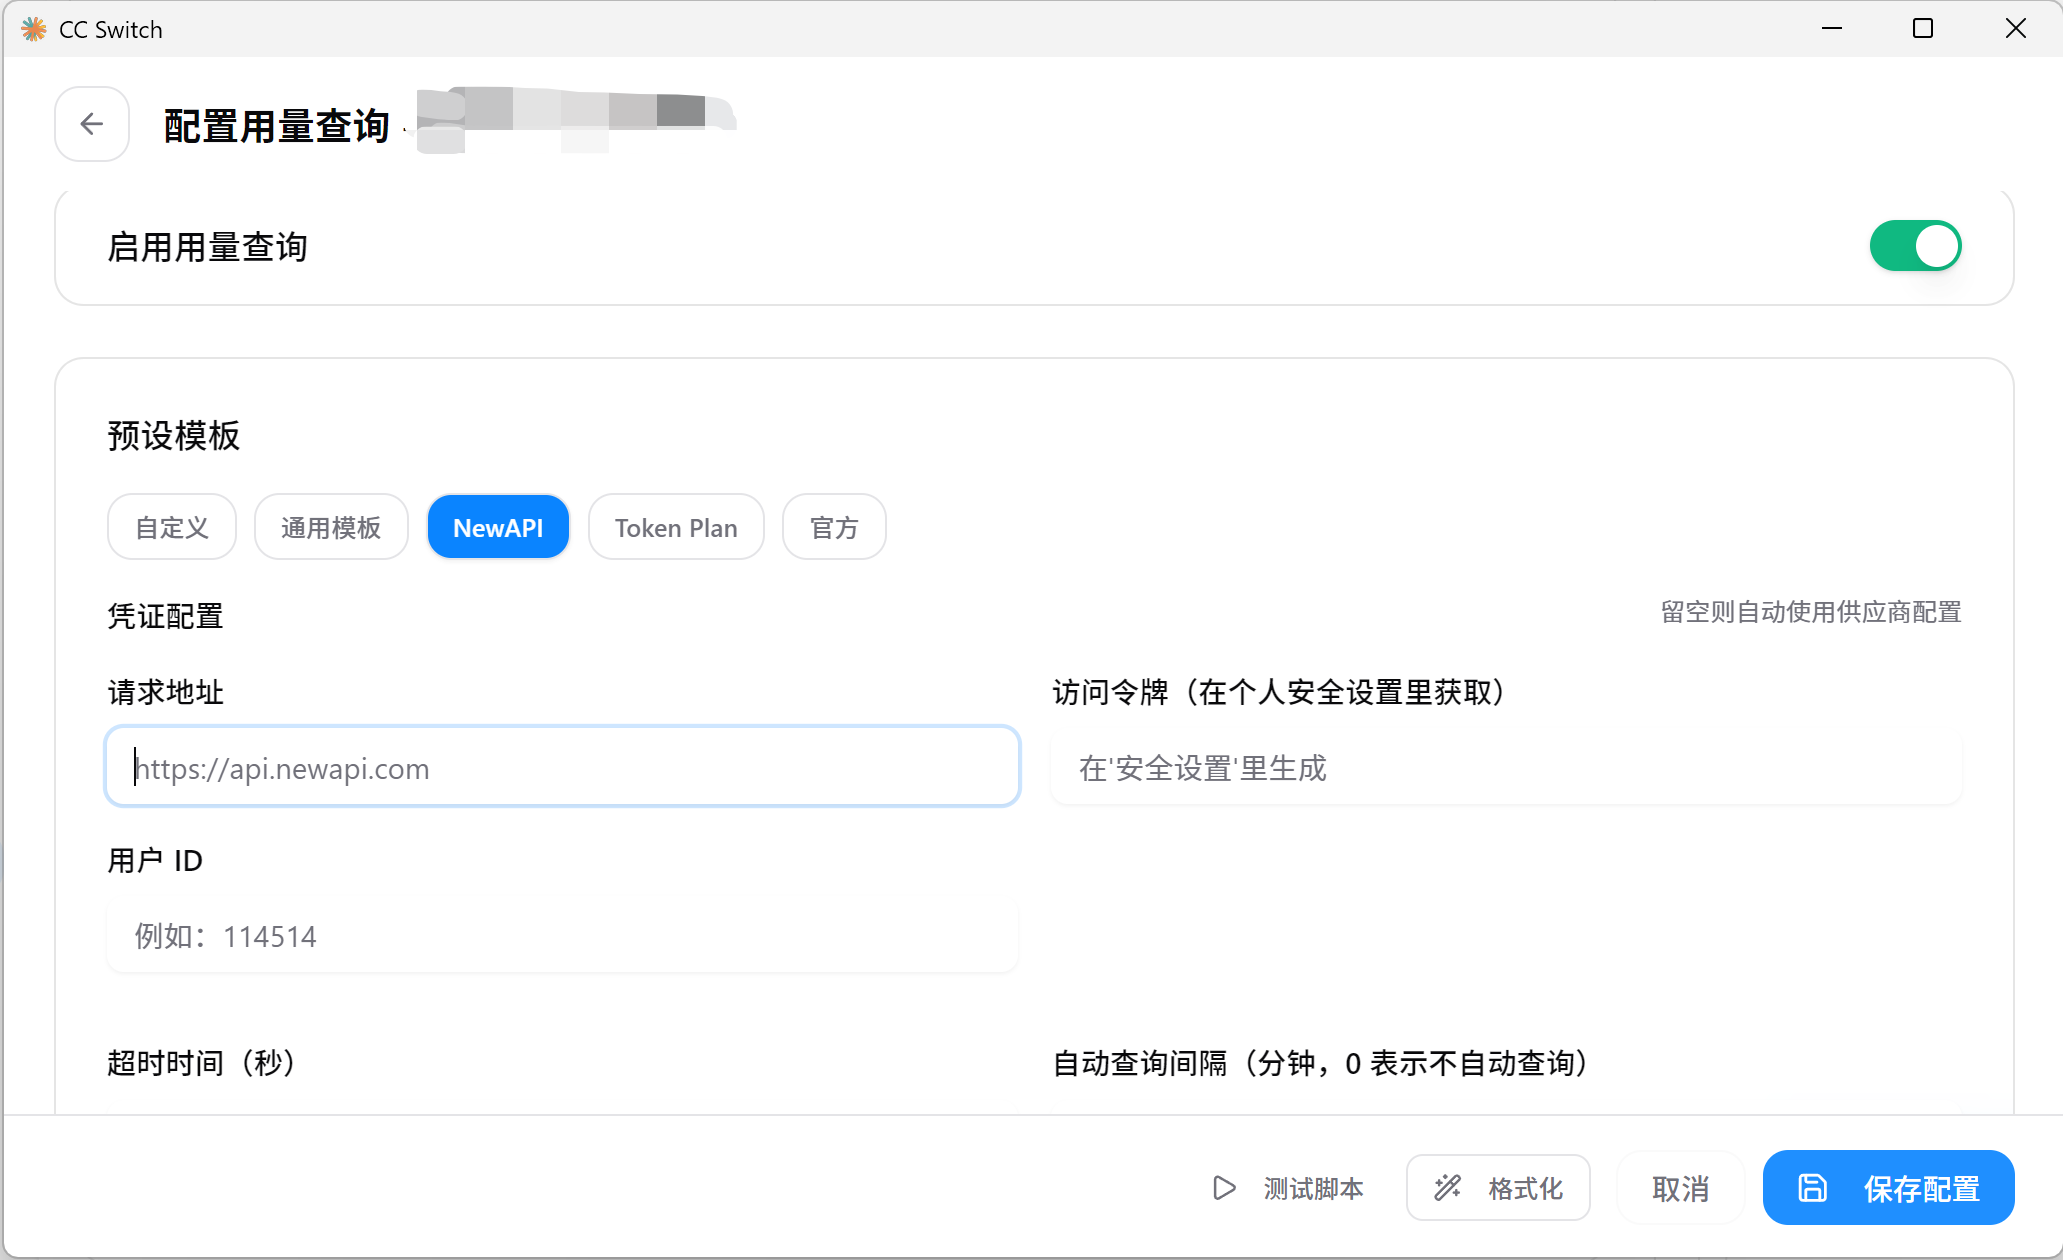
Task: Click the 凭证配置 section label
Action: coord(165,616)
